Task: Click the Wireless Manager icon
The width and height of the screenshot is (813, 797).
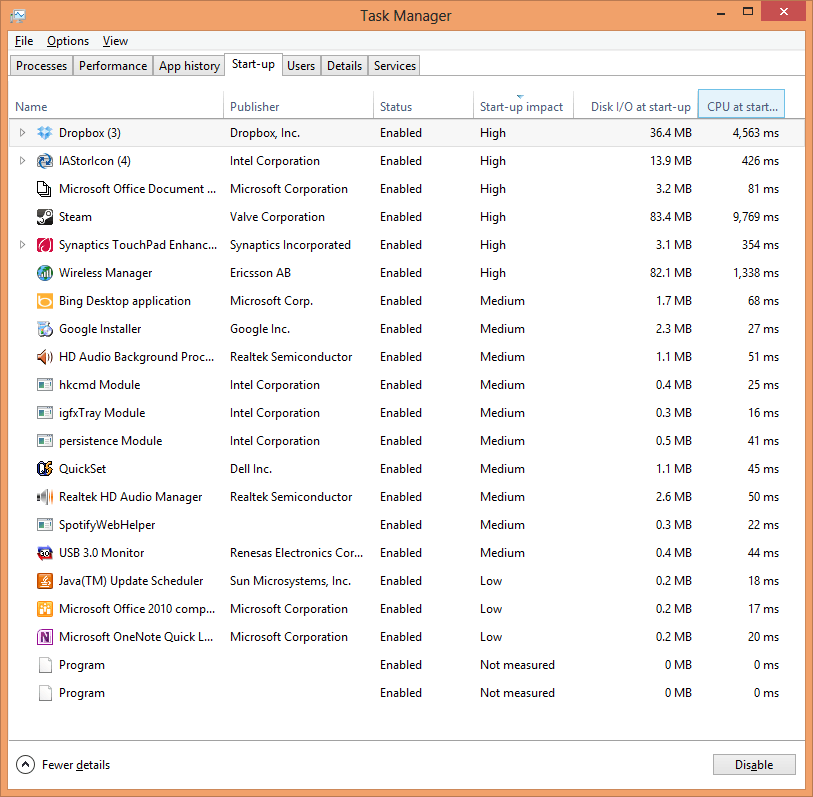Action: click(45, 273)
